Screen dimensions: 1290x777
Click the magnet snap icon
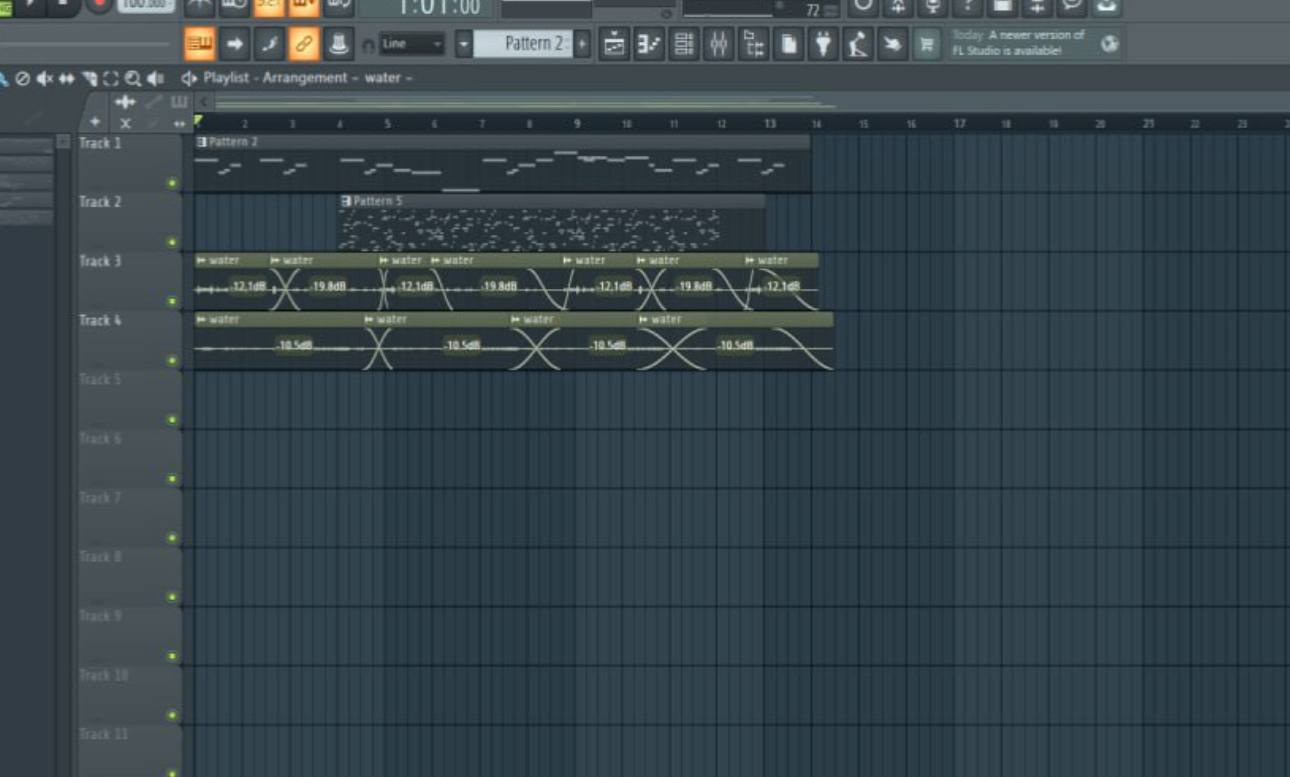(368, 45)
